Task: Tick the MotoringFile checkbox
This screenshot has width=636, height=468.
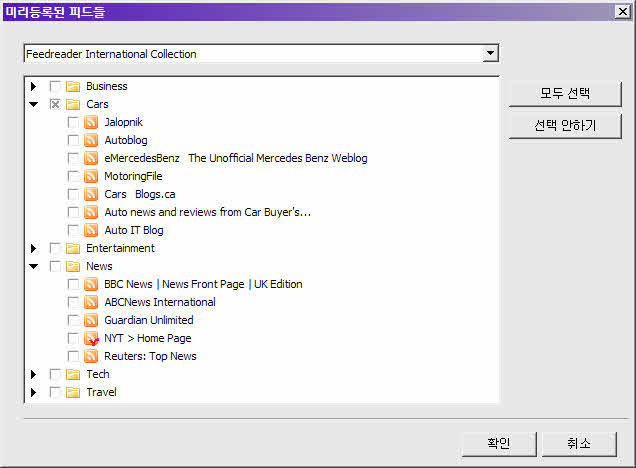Action: [x=73, y=176]
